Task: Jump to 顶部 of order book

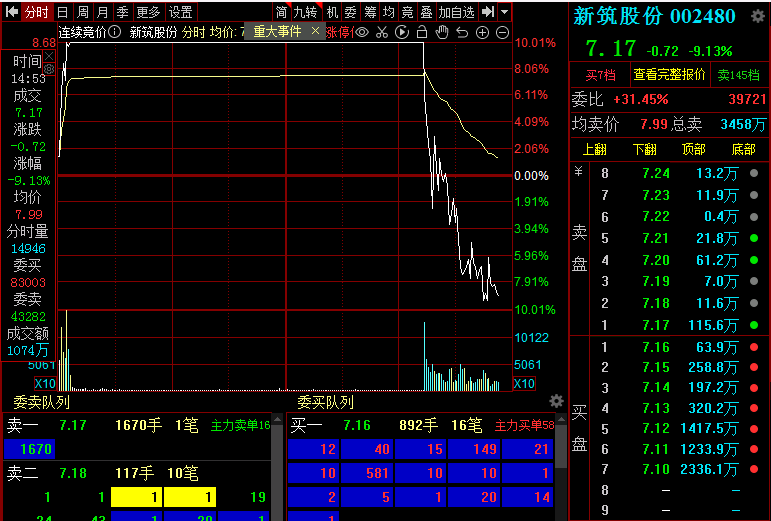Action: 694,149
